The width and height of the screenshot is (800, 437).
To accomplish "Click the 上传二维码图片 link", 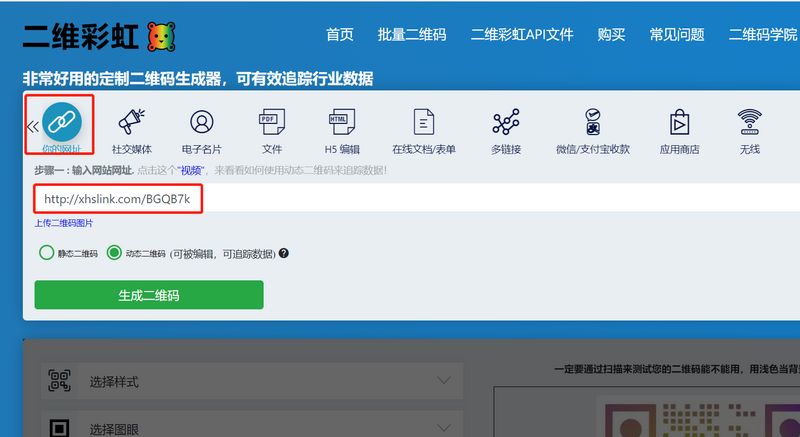I will pos(64,223).
